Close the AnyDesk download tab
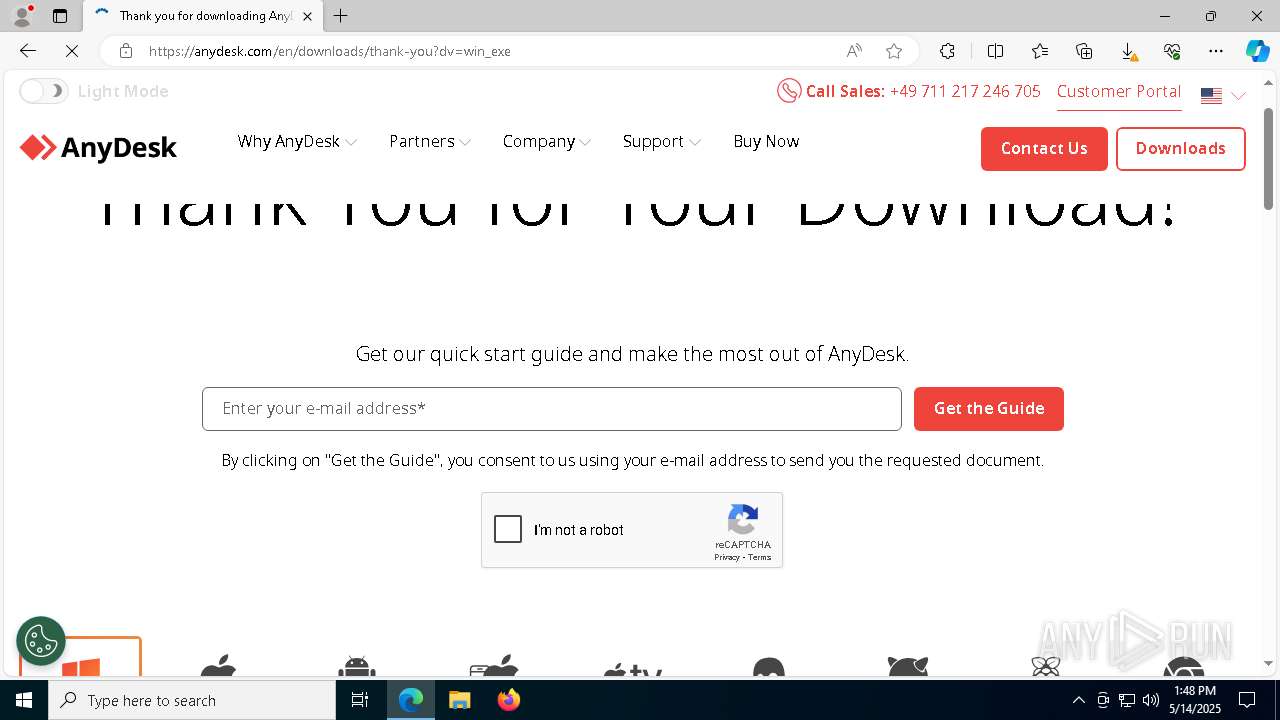 [x=307, y=16]
